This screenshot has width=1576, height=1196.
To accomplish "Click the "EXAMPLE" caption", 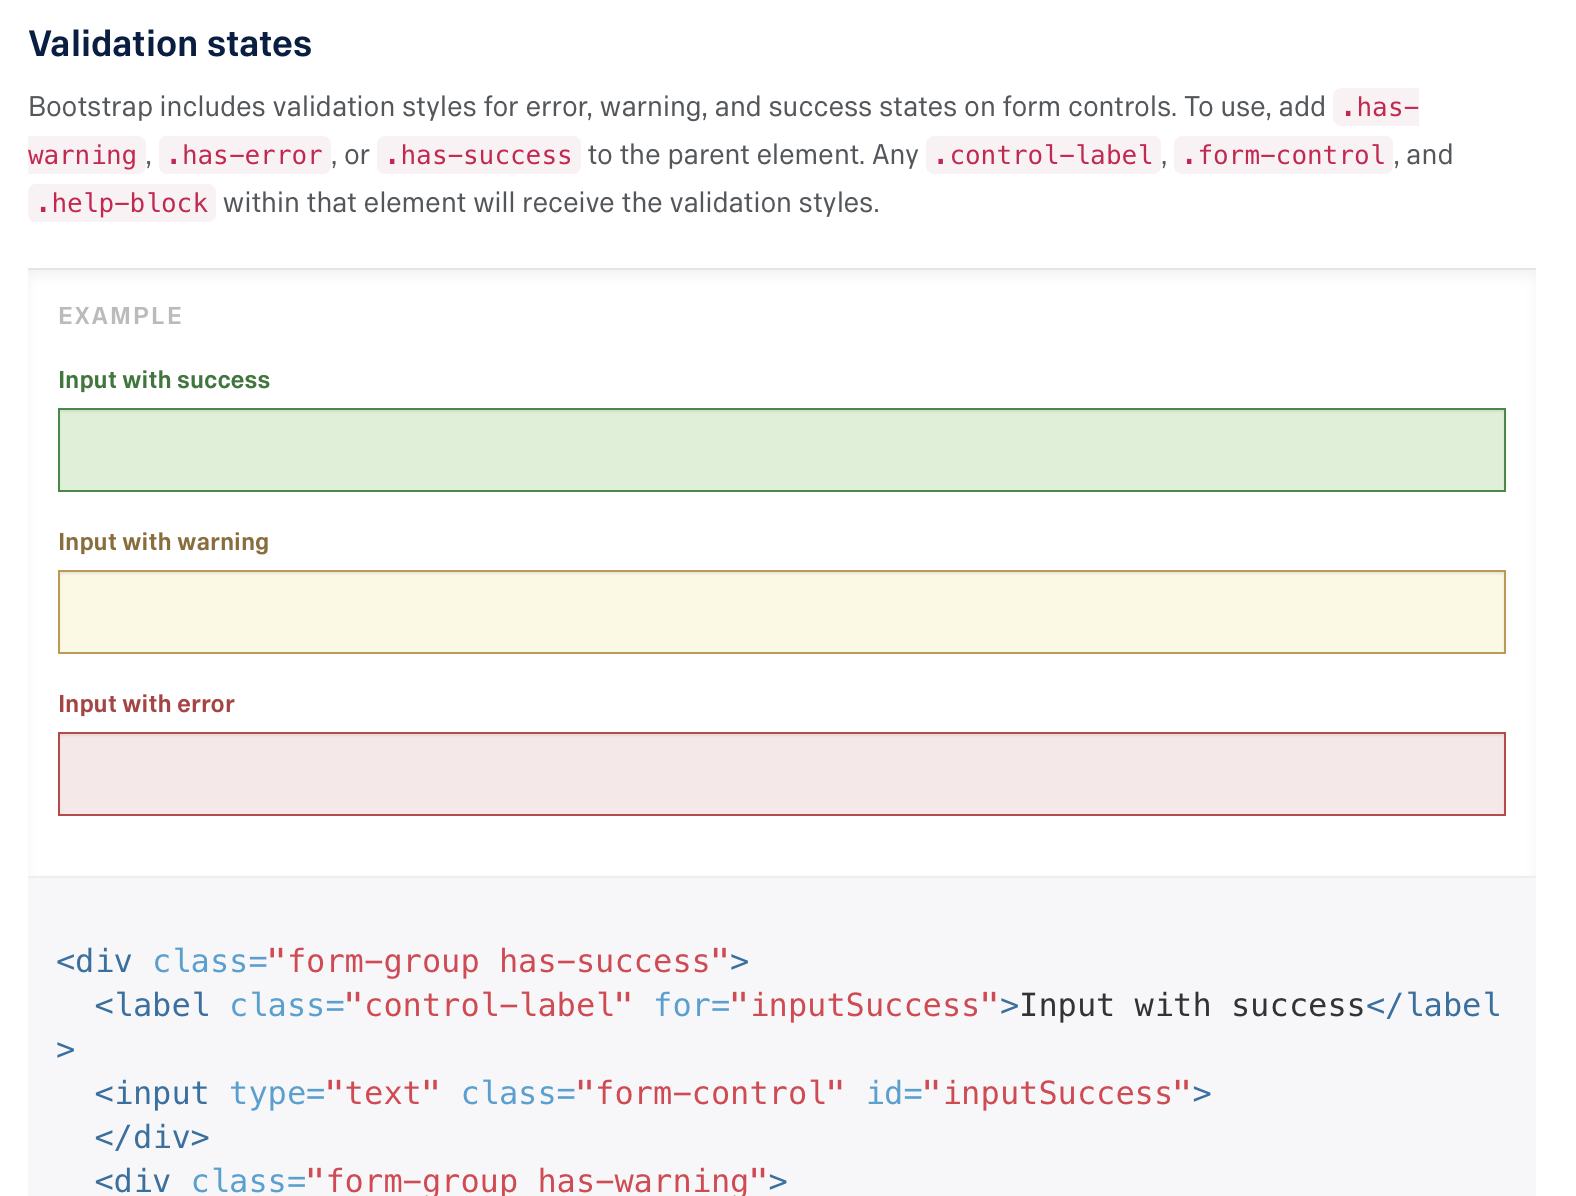I will point(120,316).
